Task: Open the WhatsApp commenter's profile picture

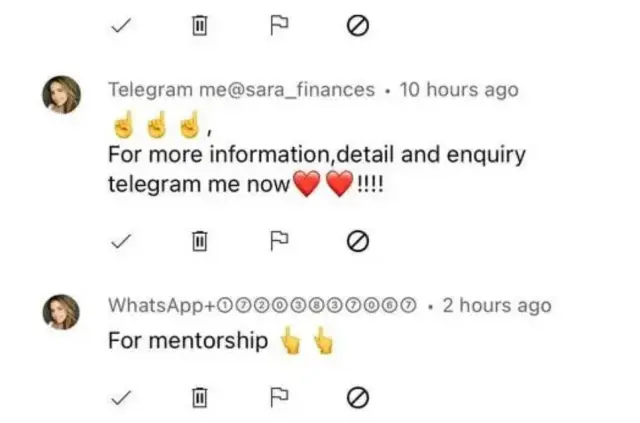Action: click(x=59, y=310)
